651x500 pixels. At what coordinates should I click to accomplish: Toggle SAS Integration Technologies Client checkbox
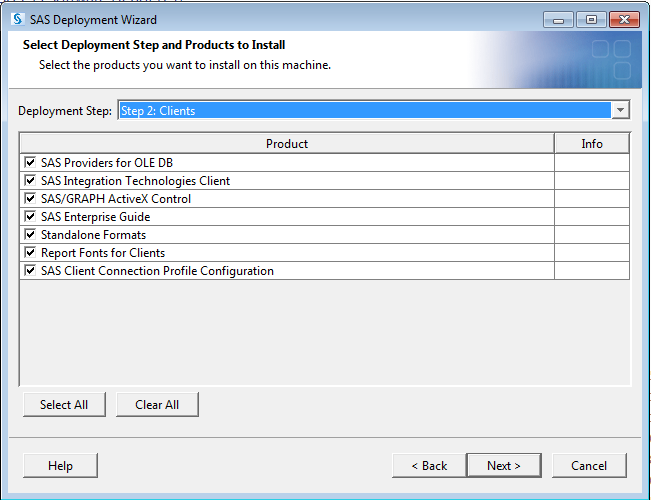tap(30, 181)
